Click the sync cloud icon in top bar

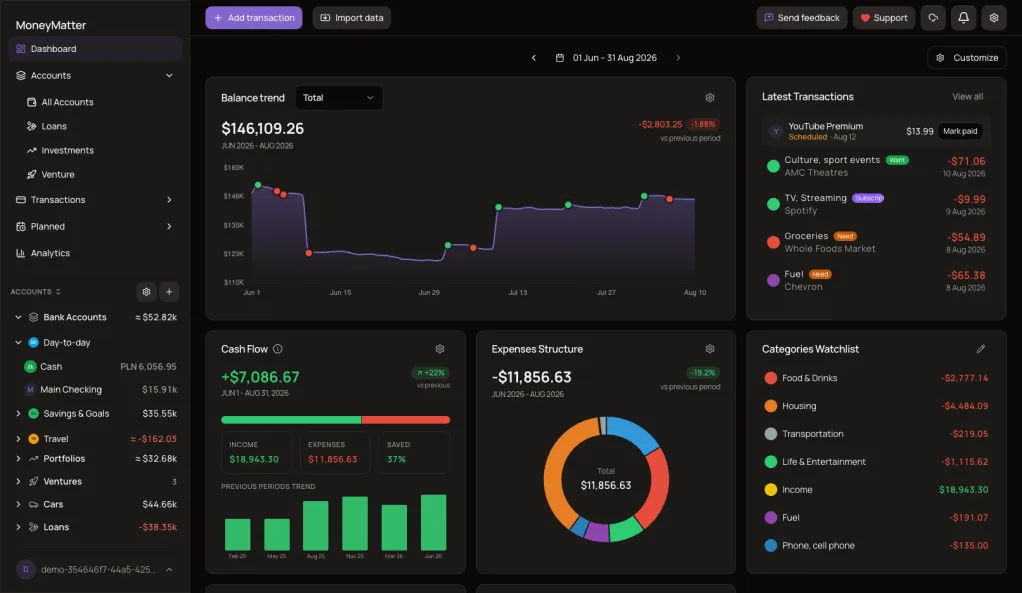coord(933,18)
